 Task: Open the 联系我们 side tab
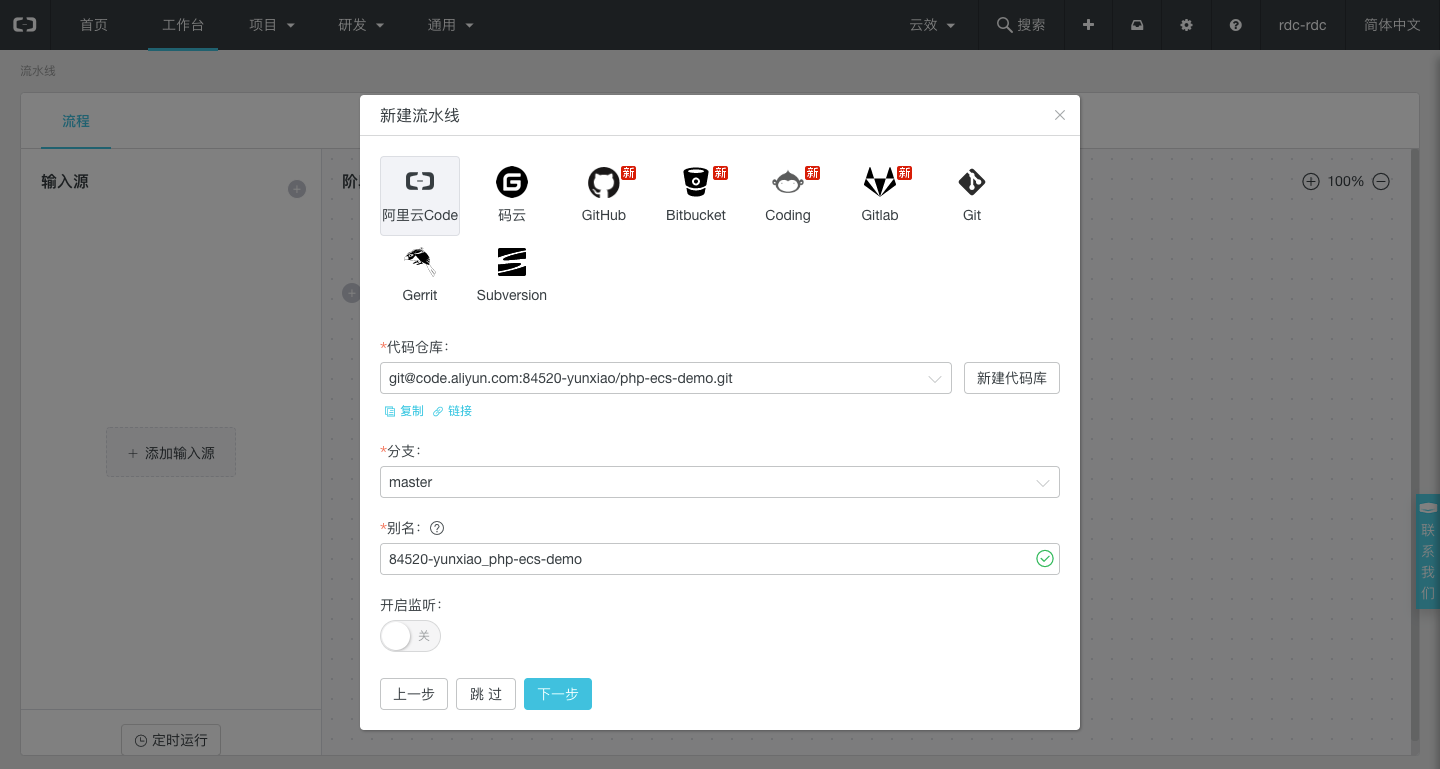click(x=1428, y=551)
